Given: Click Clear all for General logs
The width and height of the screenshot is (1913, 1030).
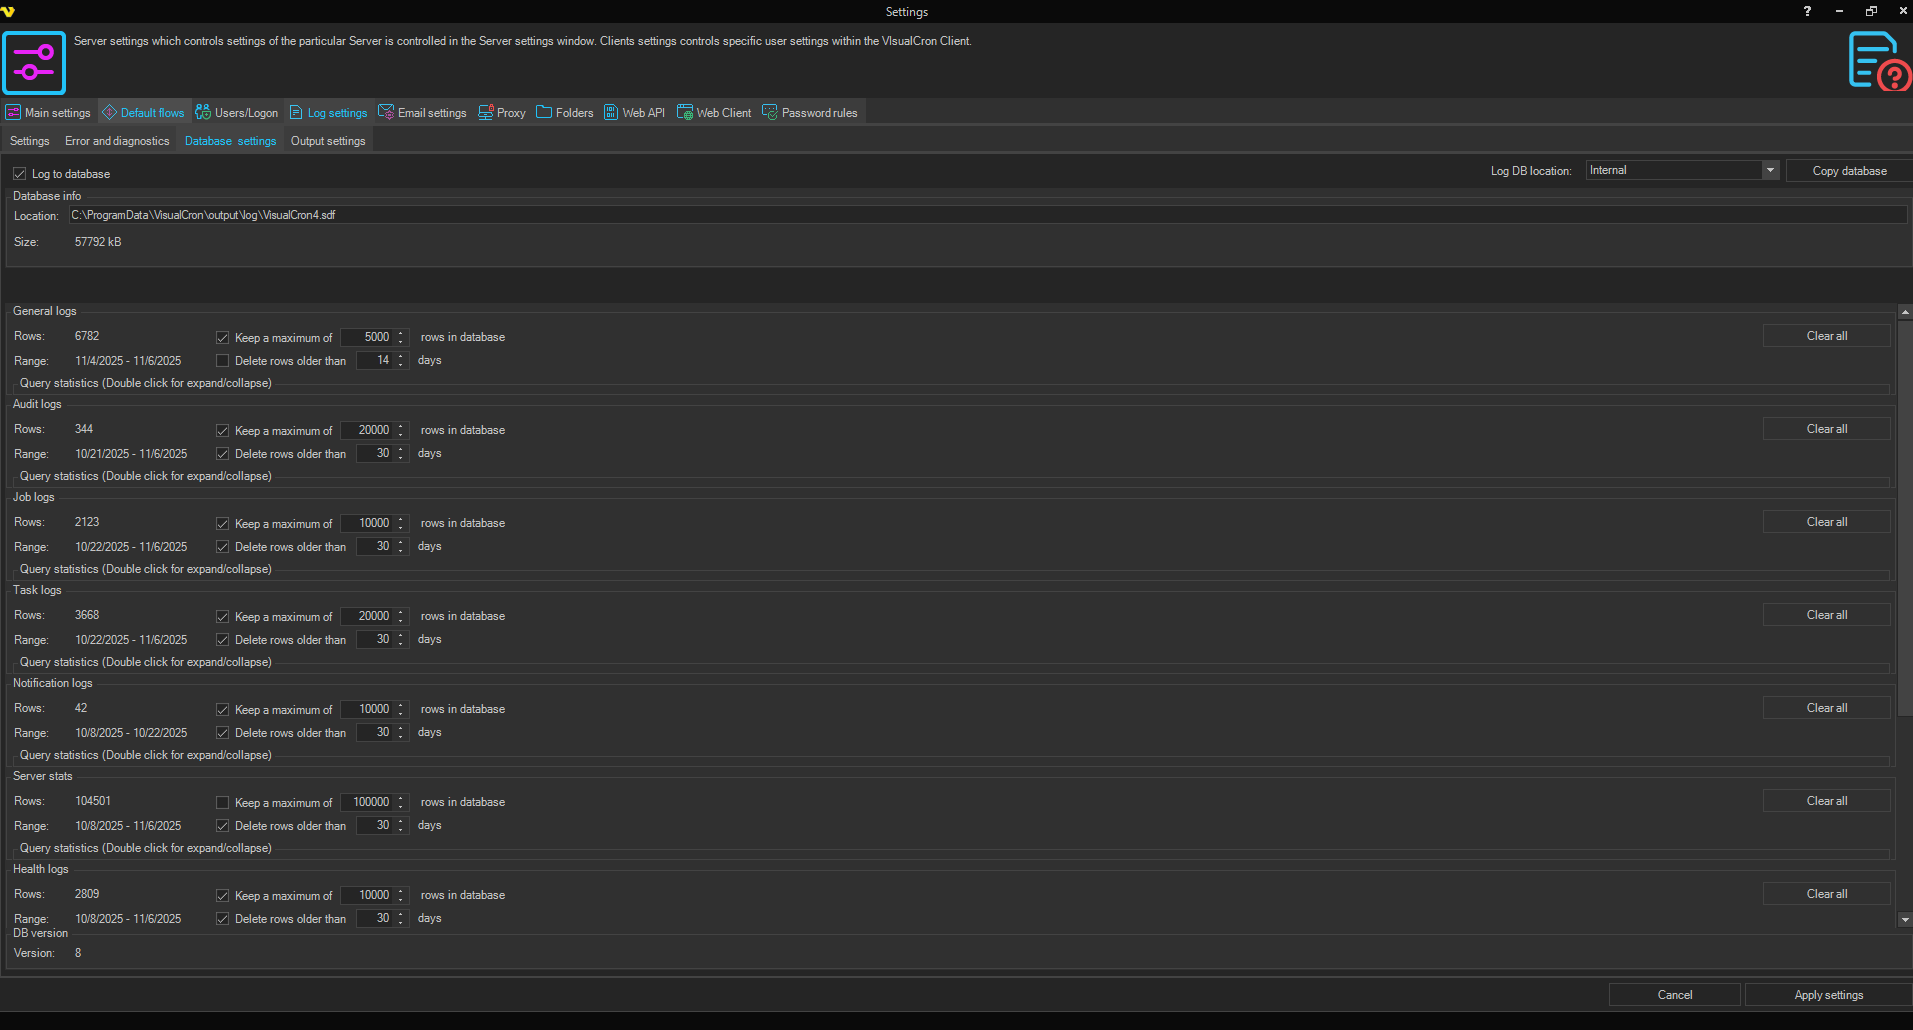Looking at the screenshot, I should [1826, 336].
